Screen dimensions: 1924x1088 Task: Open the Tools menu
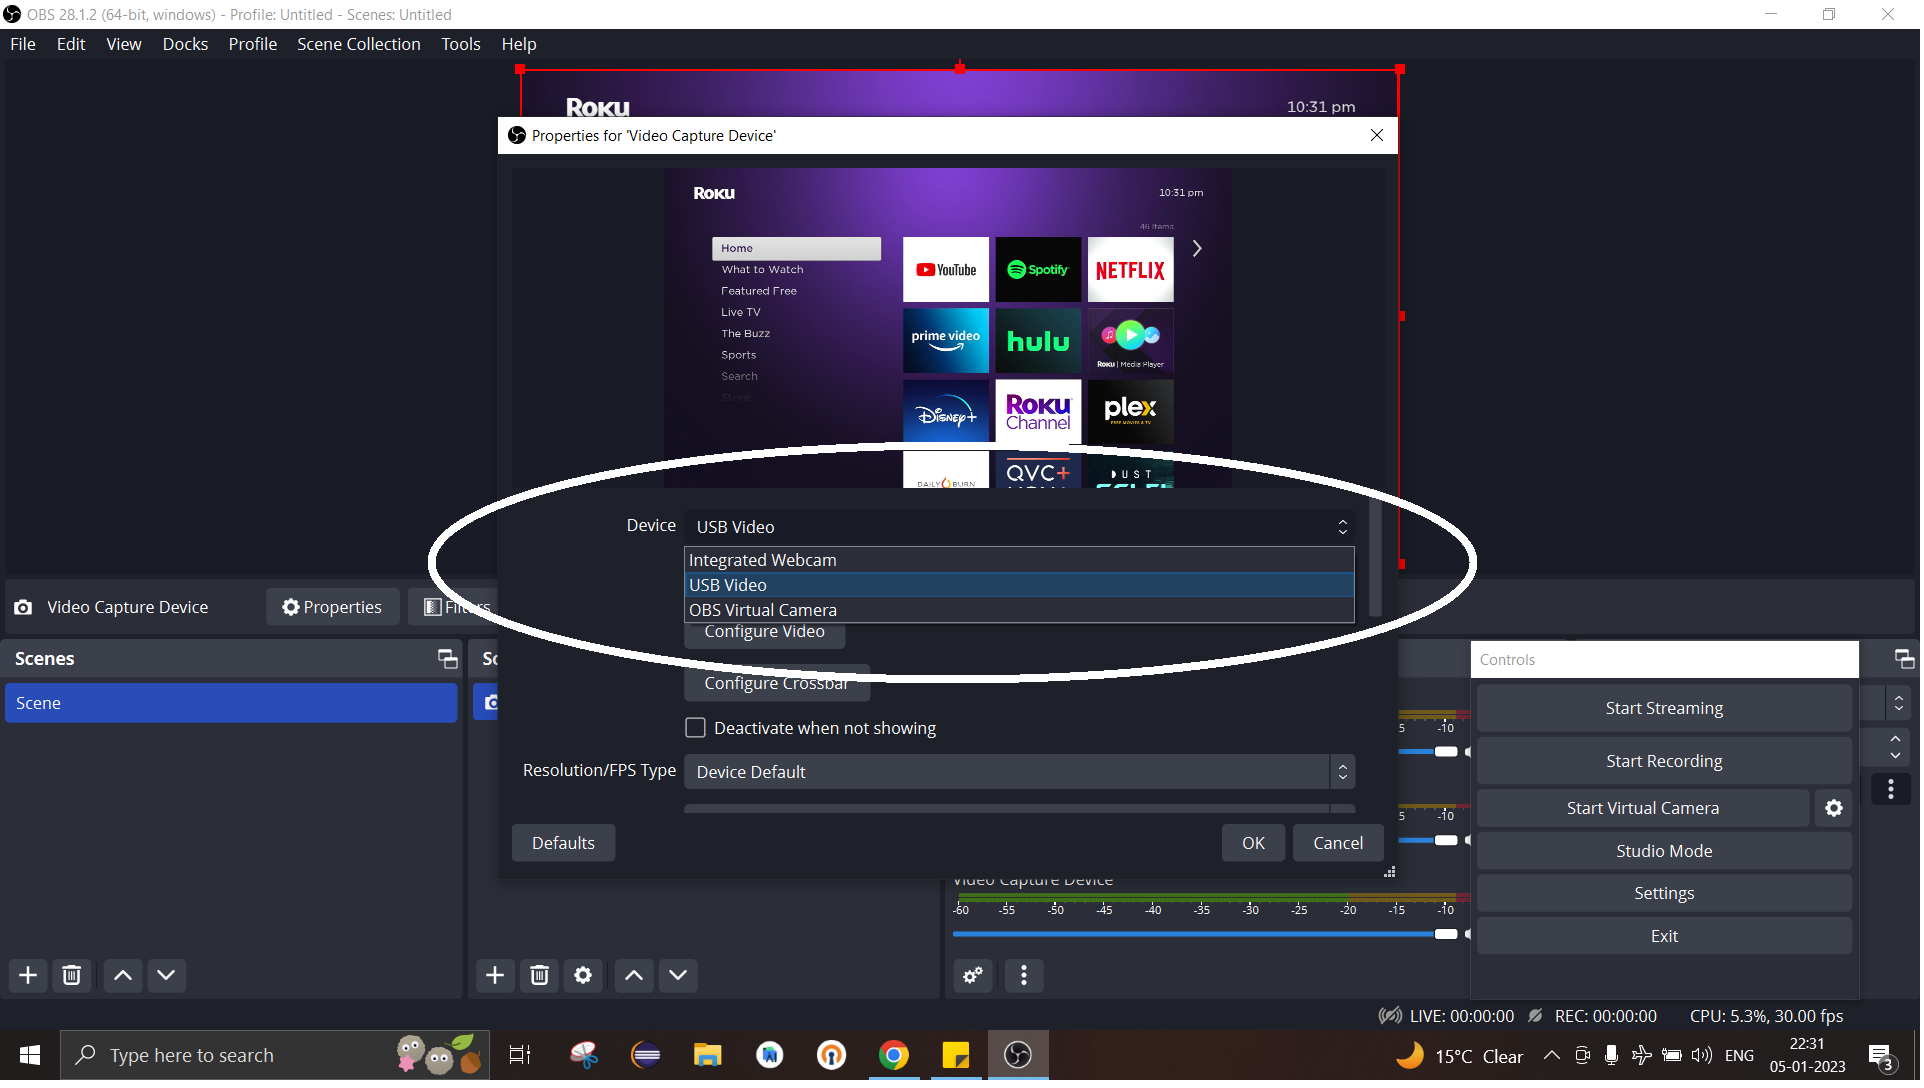click(462, 44)
